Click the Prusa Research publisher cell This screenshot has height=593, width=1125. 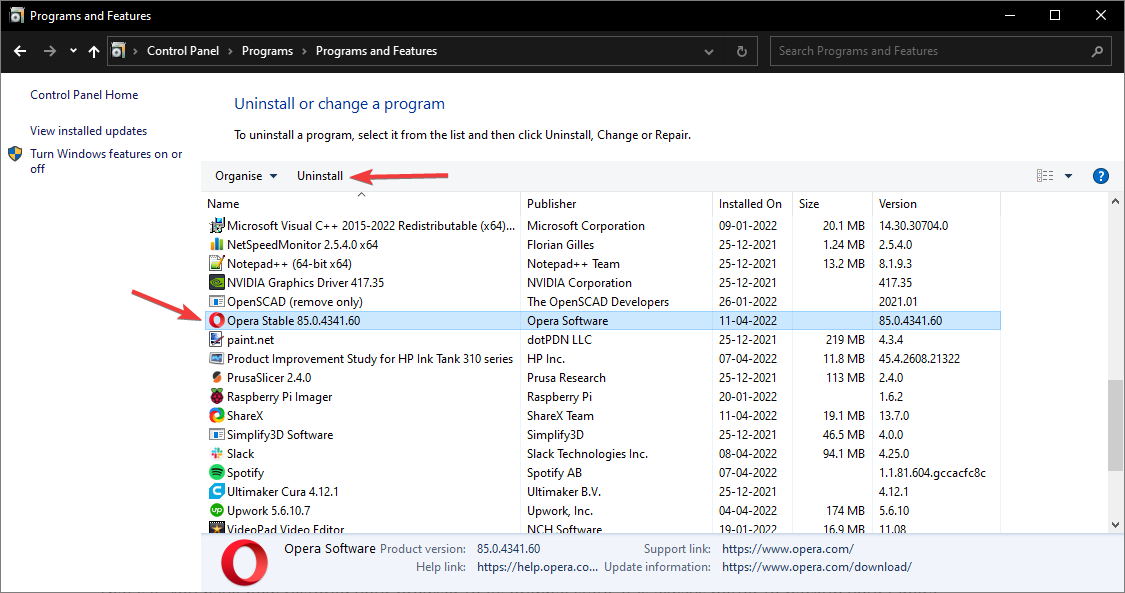click(x=566, y=377)
